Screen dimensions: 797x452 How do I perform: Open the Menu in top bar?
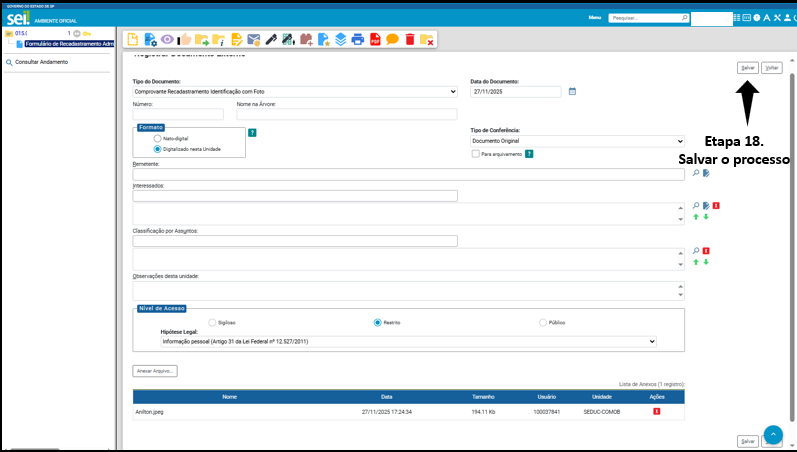(595, 18)
